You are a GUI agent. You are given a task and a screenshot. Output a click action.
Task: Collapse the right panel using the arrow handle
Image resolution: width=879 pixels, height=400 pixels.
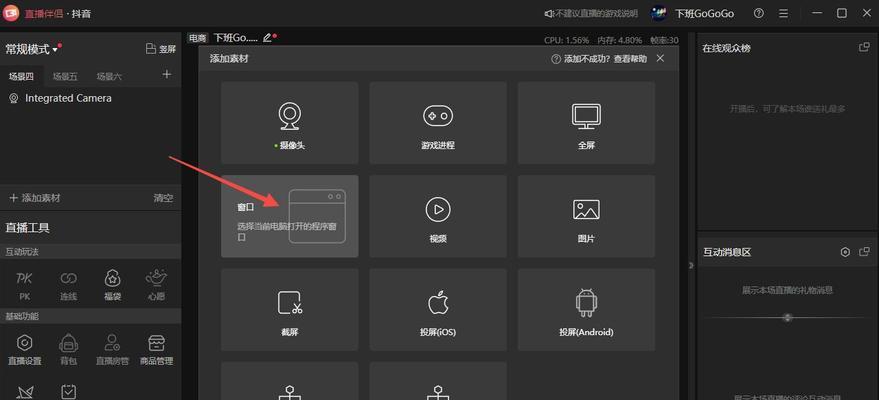point(691,264)
